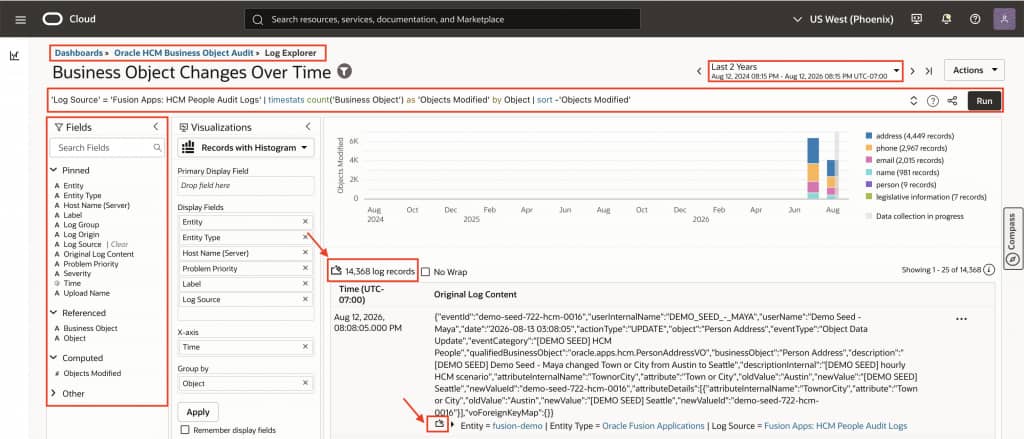
Task: Select Severity pinned field
Action: click(x=77, y=274)
